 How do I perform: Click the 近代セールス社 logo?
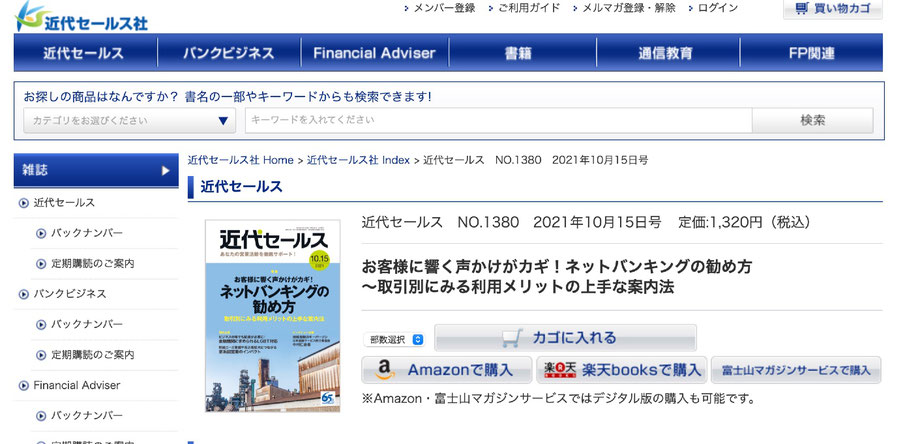[x=81, y=16]
